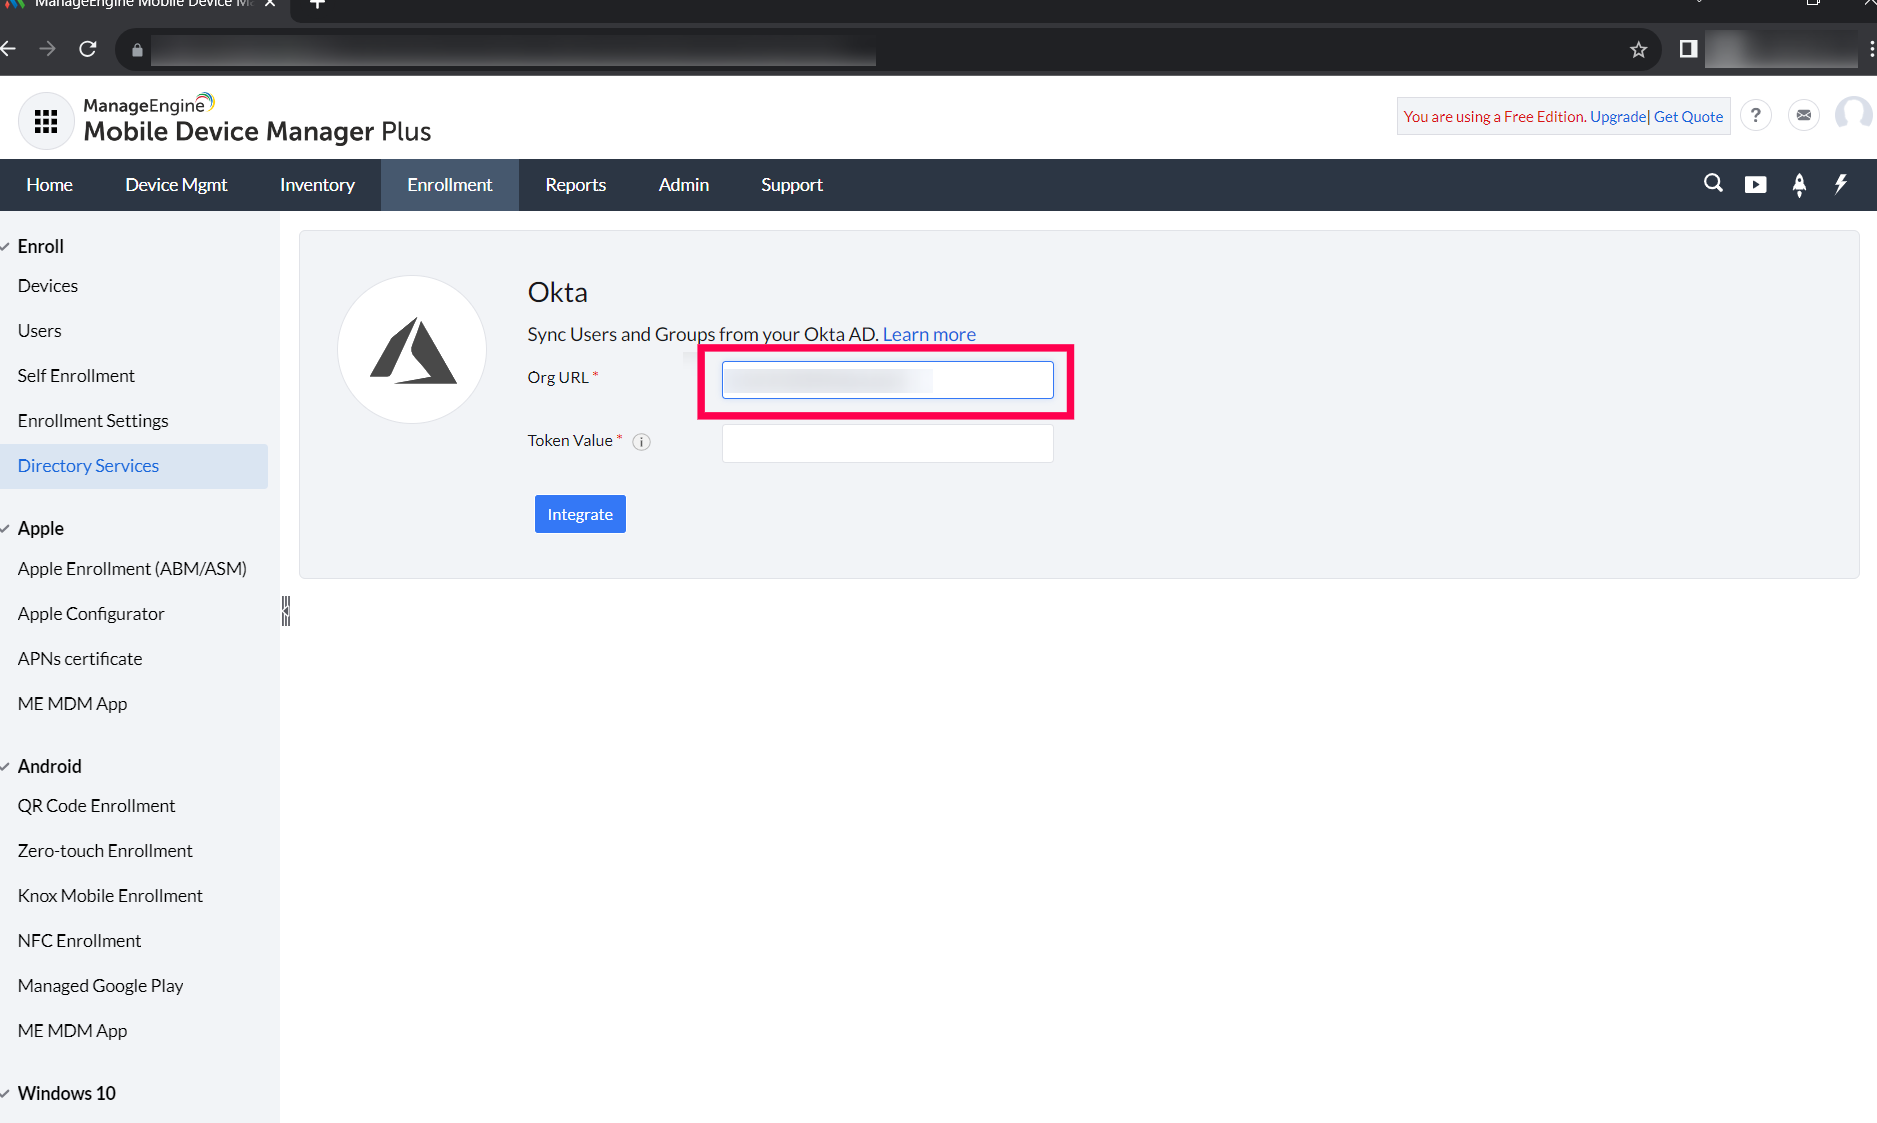Close the ManageEngine browser tab
Image resolution: width=1877 pixels, height=1123 pixels.
pos(270,3)
